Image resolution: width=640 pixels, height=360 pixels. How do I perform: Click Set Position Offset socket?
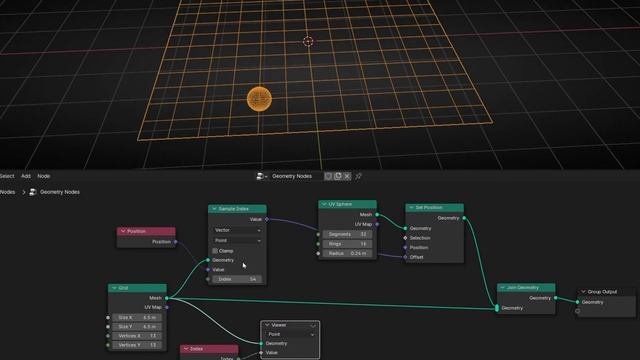pos(405,257)
